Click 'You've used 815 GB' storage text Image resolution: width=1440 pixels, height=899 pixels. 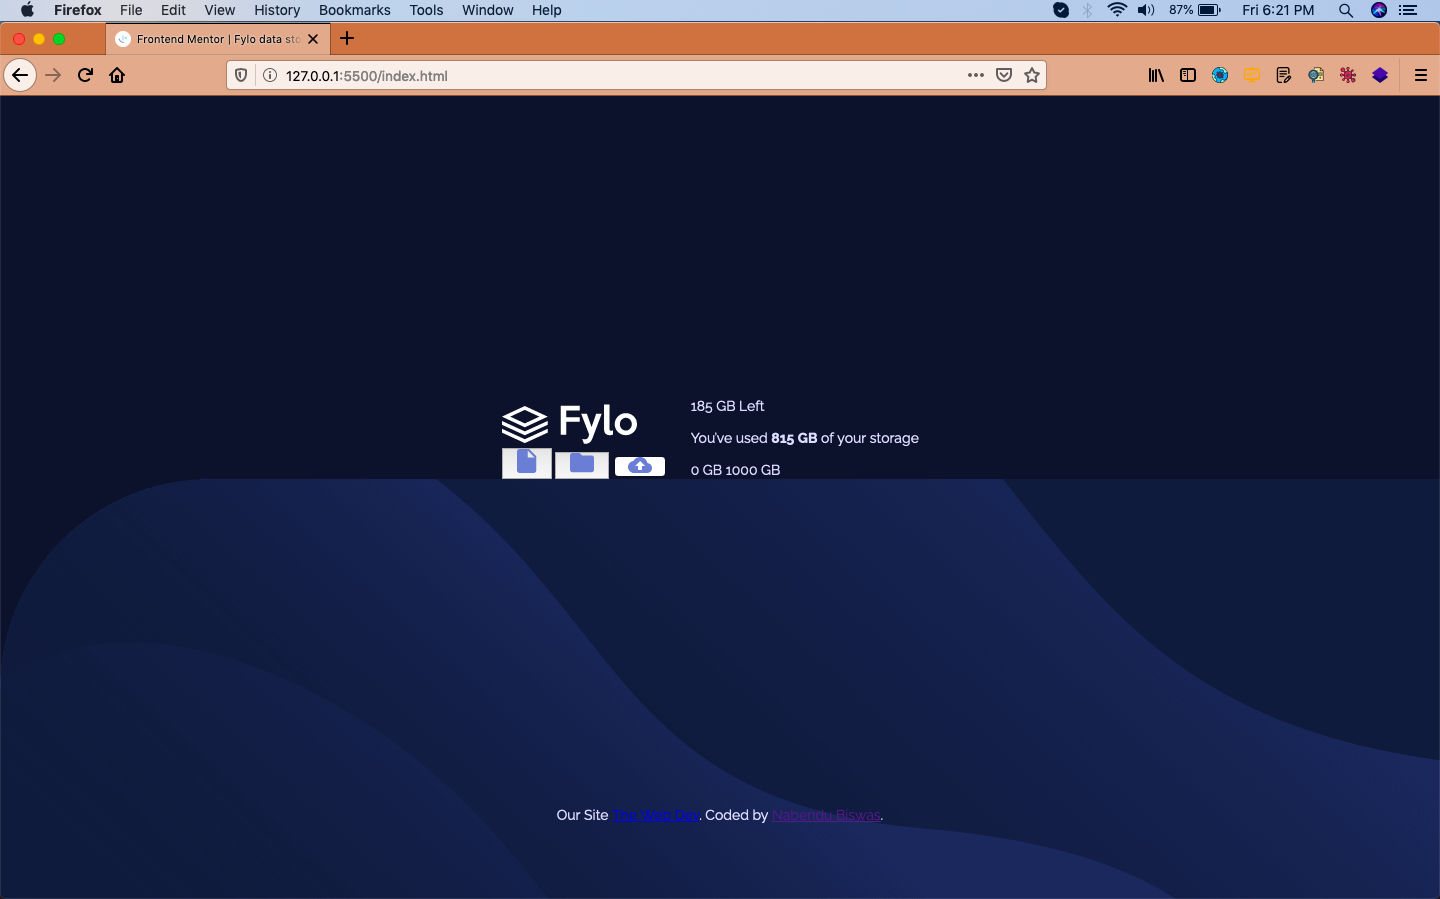point(804,438)
